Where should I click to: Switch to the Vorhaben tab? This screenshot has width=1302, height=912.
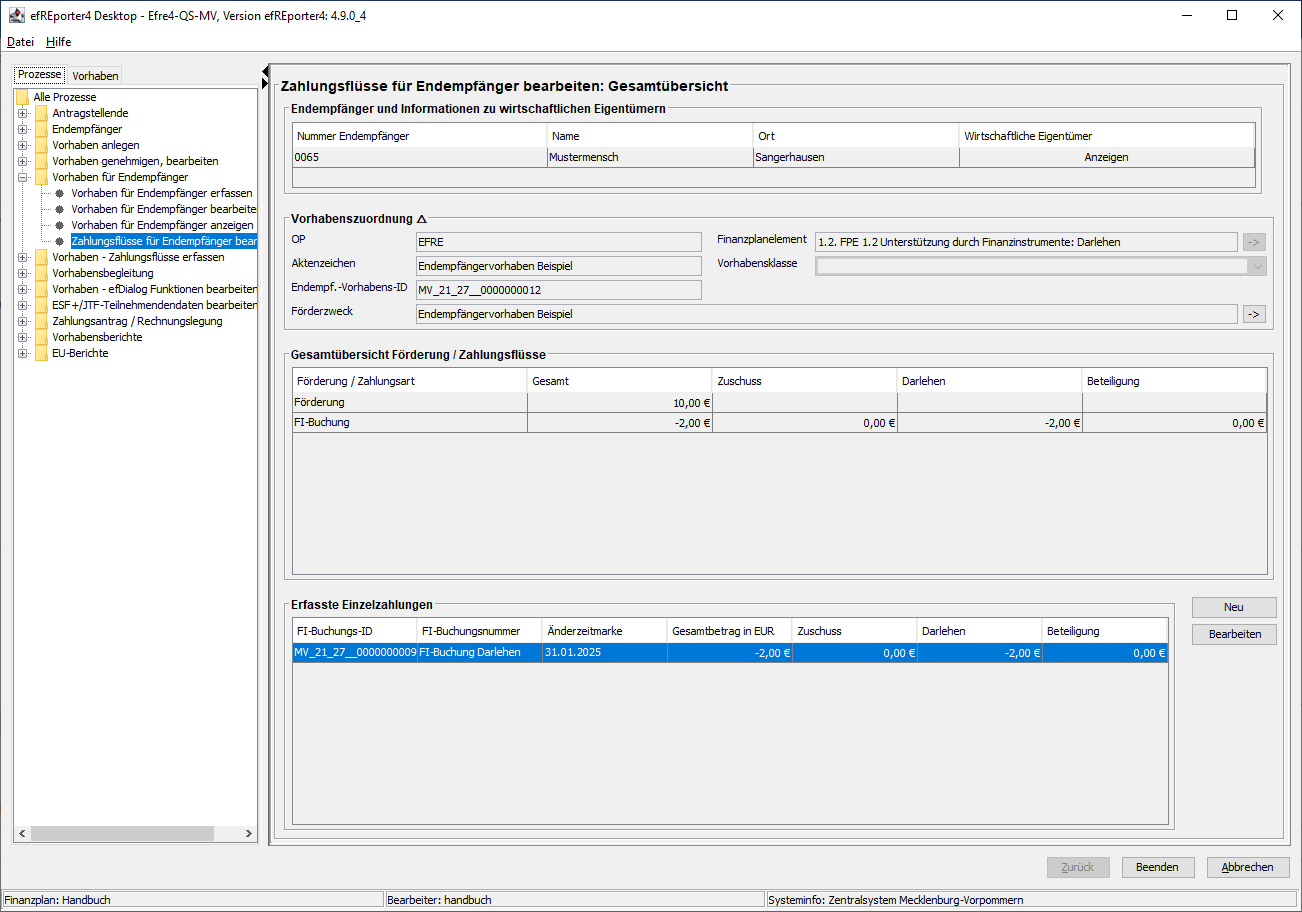pos(95,76)
